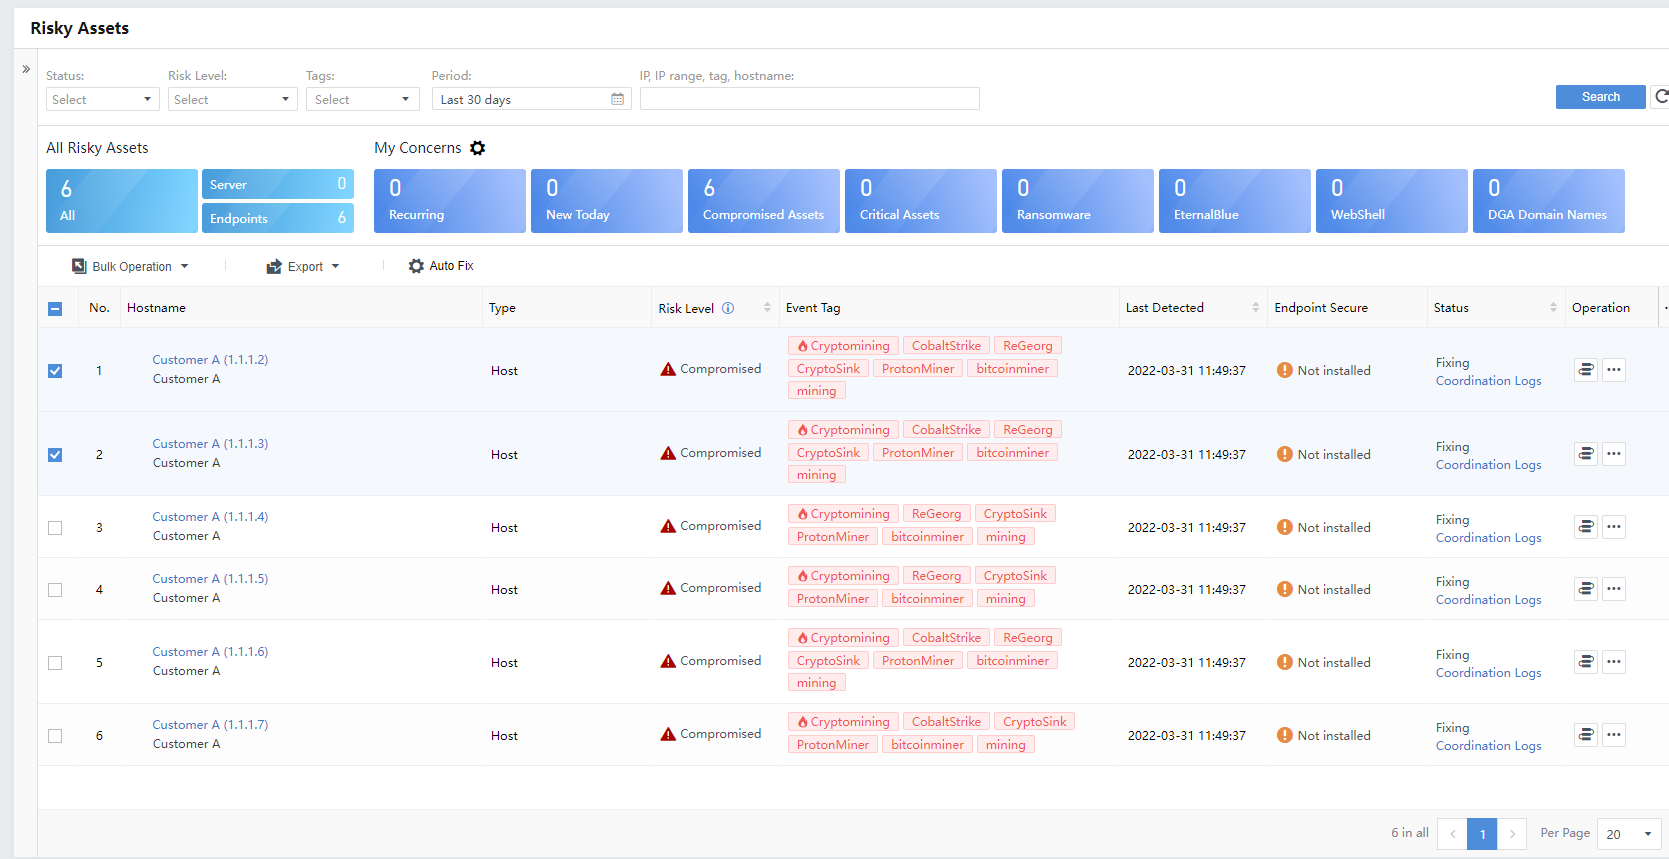Image resolution: width=1669 pixels, height=859 pixels.
Task: Toggle the select-all header checkbox
Action: tap(55, 309)
